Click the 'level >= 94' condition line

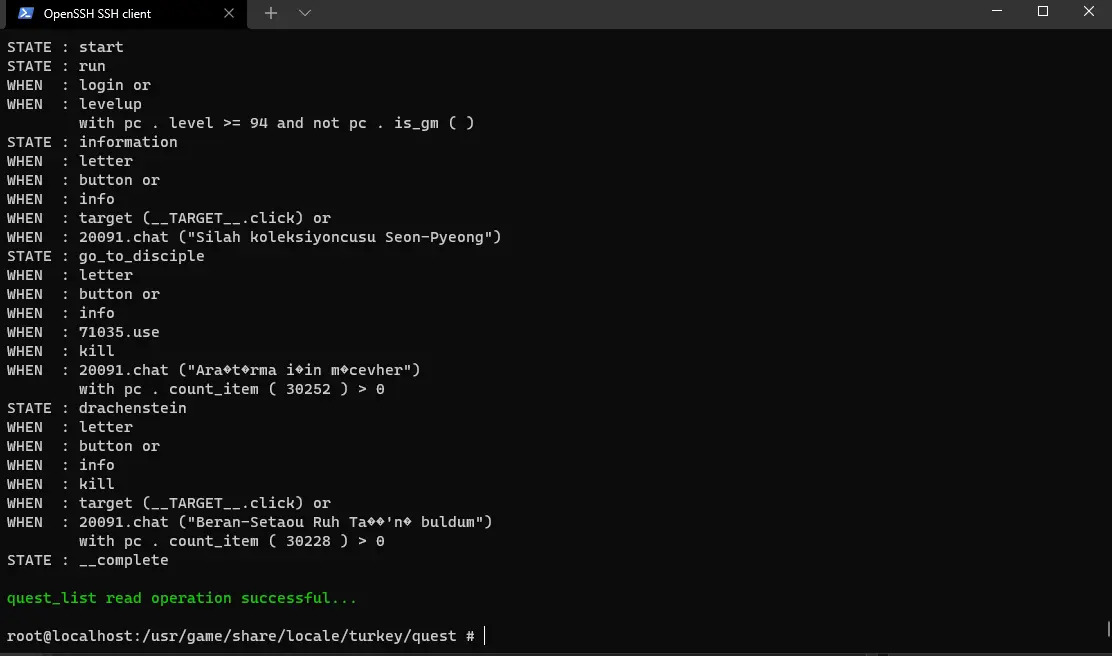coord(277,123)
